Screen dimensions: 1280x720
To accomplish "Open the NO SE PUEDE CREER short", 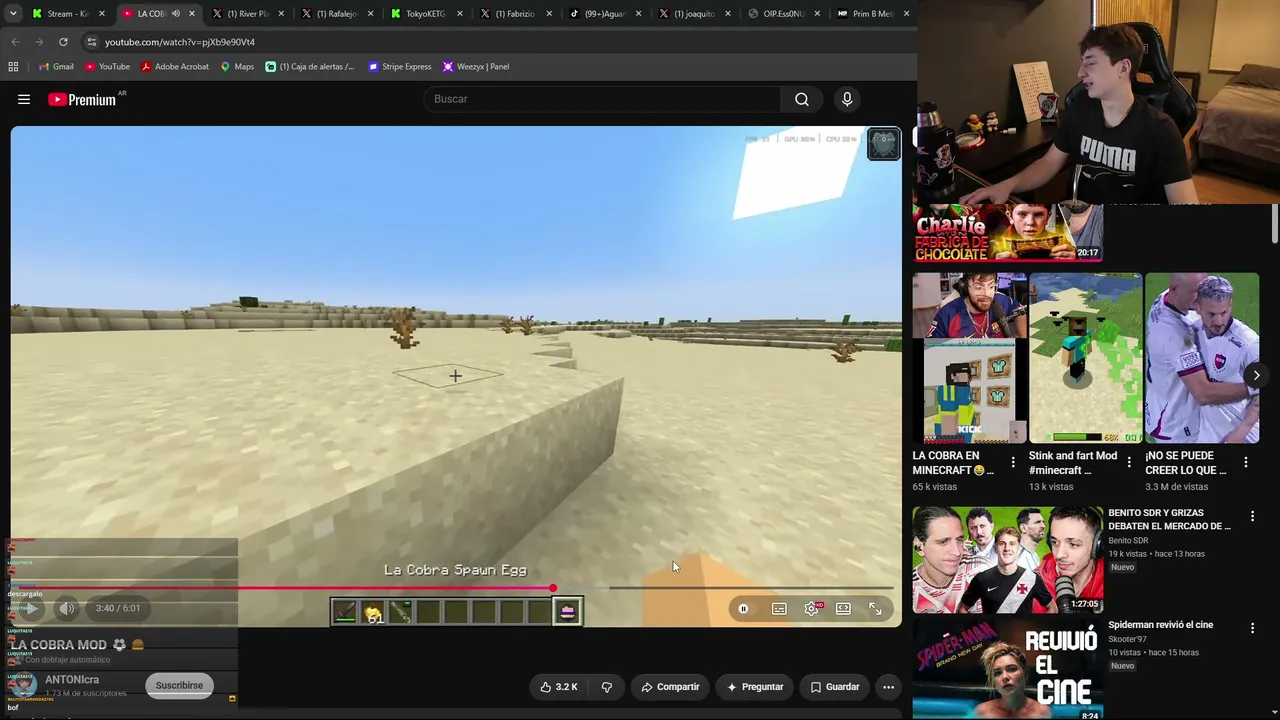I will [1202, 358].
